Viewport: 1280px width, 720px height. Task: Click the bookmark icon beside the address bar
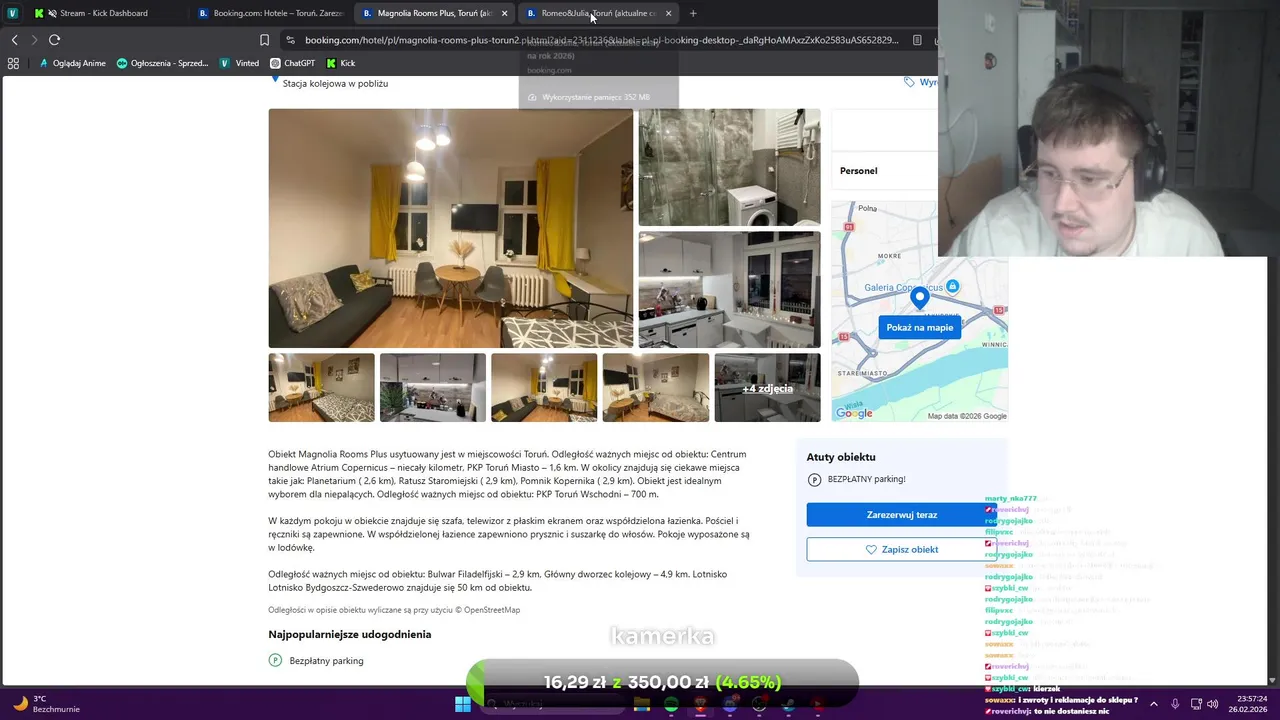(x=264, y=40)
